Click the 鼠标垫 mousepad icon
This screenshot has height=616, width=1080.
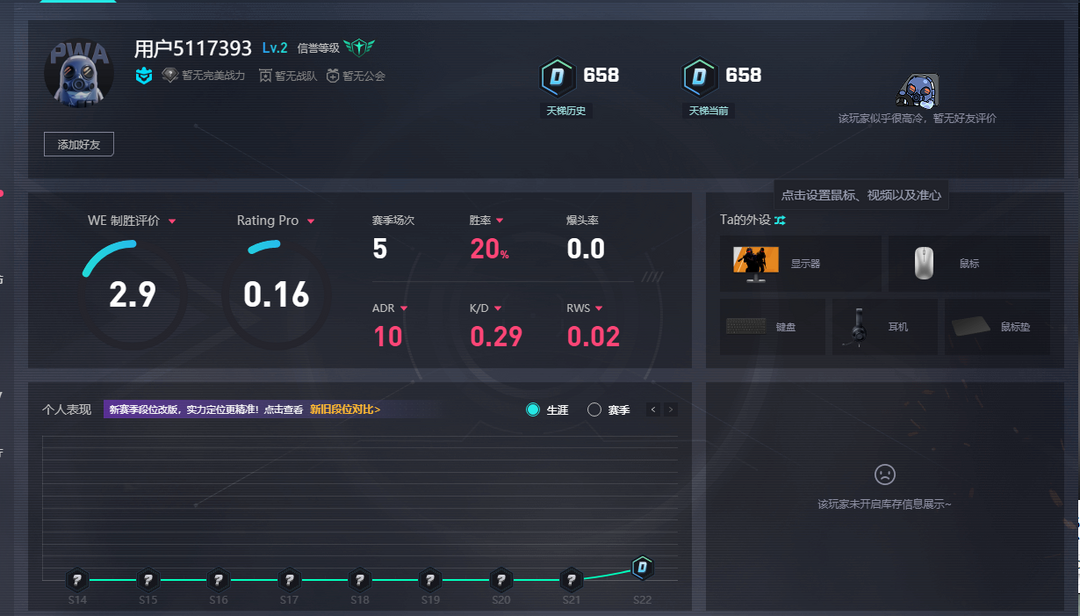point(971,326)
